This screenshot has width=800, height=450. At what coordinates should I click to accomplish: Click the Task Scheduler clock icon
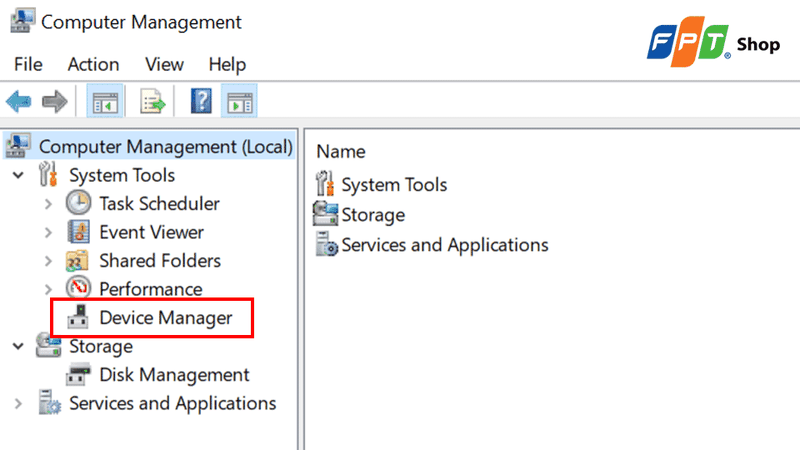78,203
